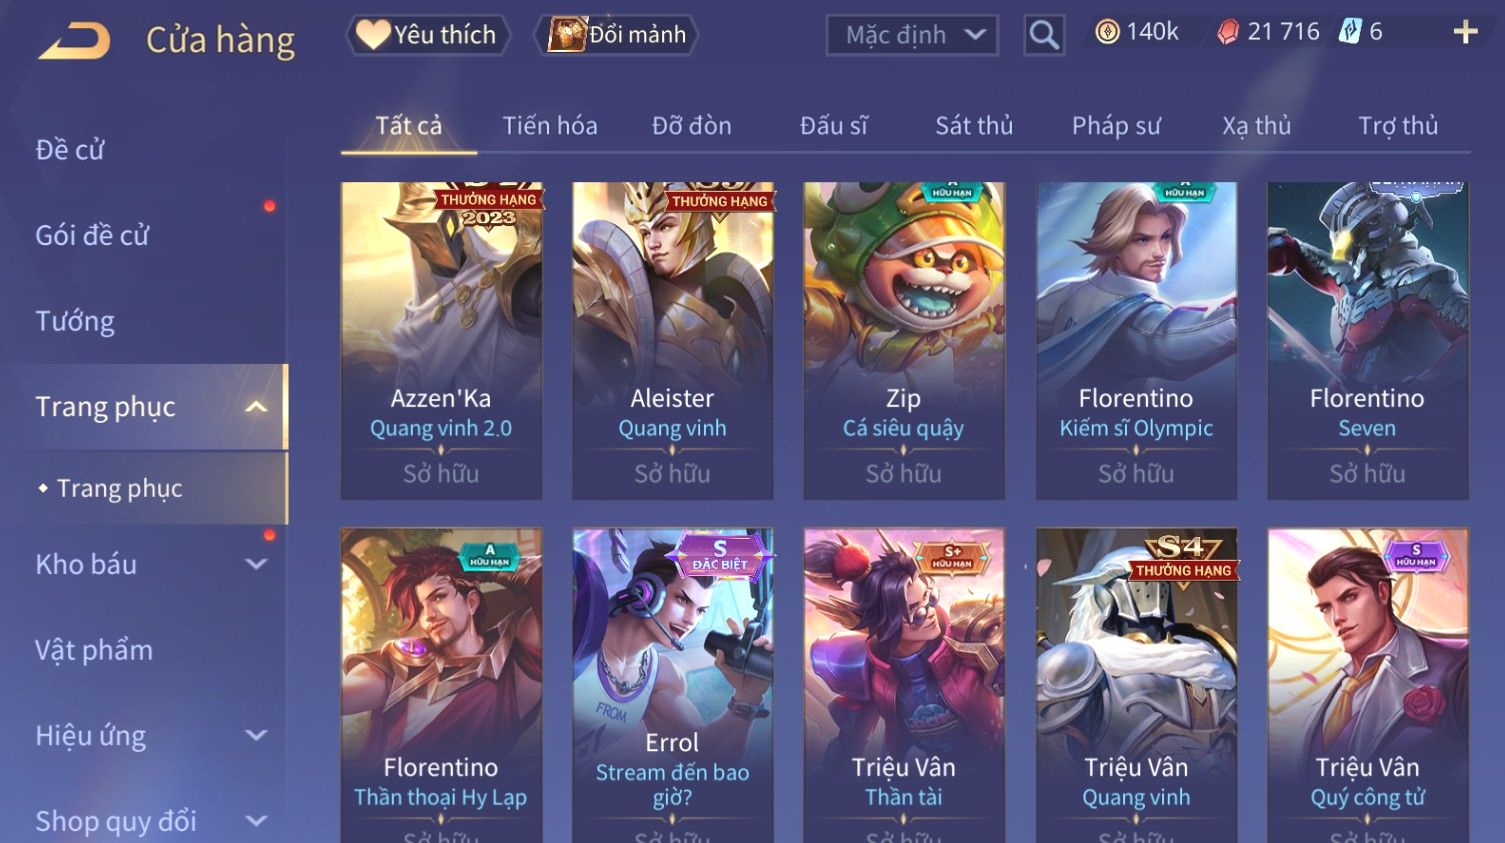Image resolution: width=1505 pixels, height=843 pixels.
Task: Switch to the Pháp sư tab
Action: [1116, 126]
